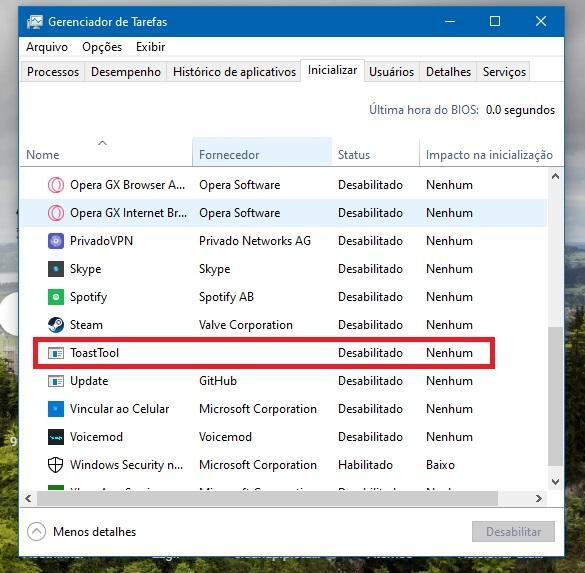Select the PrivadoVPN app icon

click(56, 241)
